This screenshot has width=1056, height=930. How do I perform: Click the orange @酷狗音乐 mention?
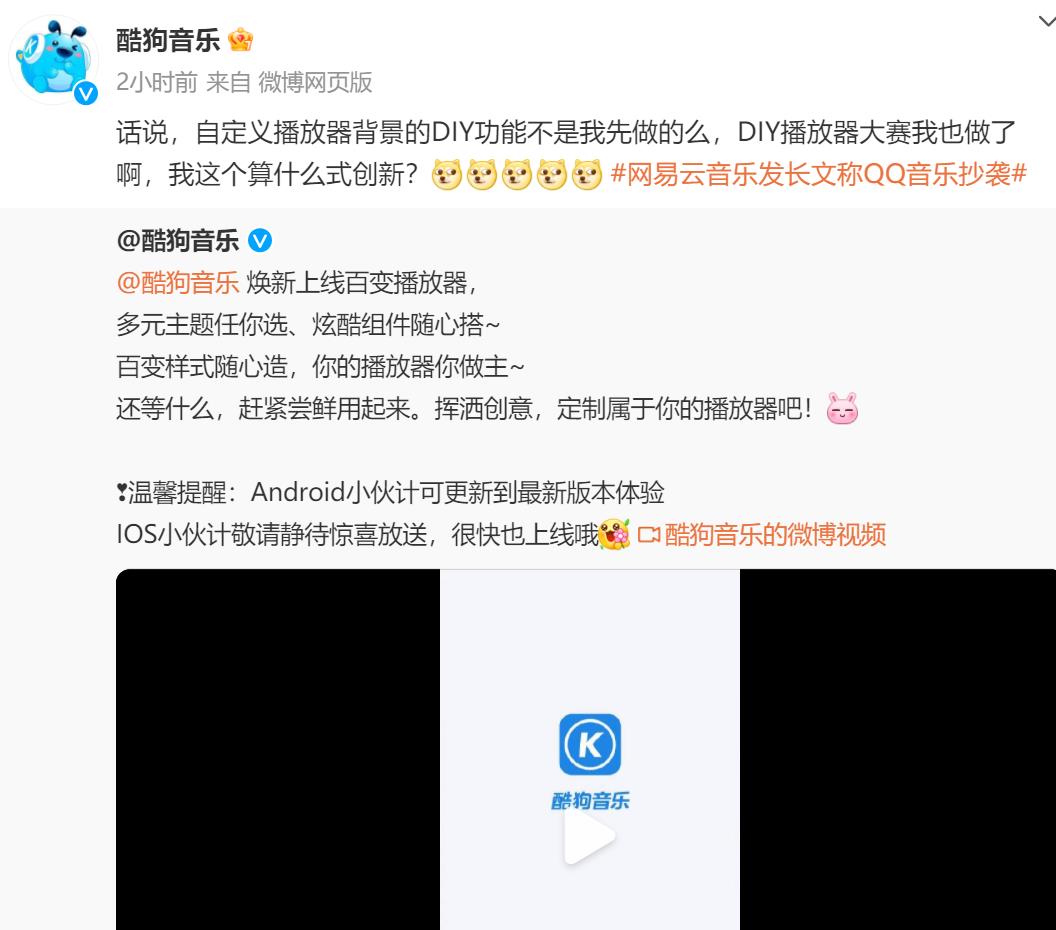click(x=178, y=283)
